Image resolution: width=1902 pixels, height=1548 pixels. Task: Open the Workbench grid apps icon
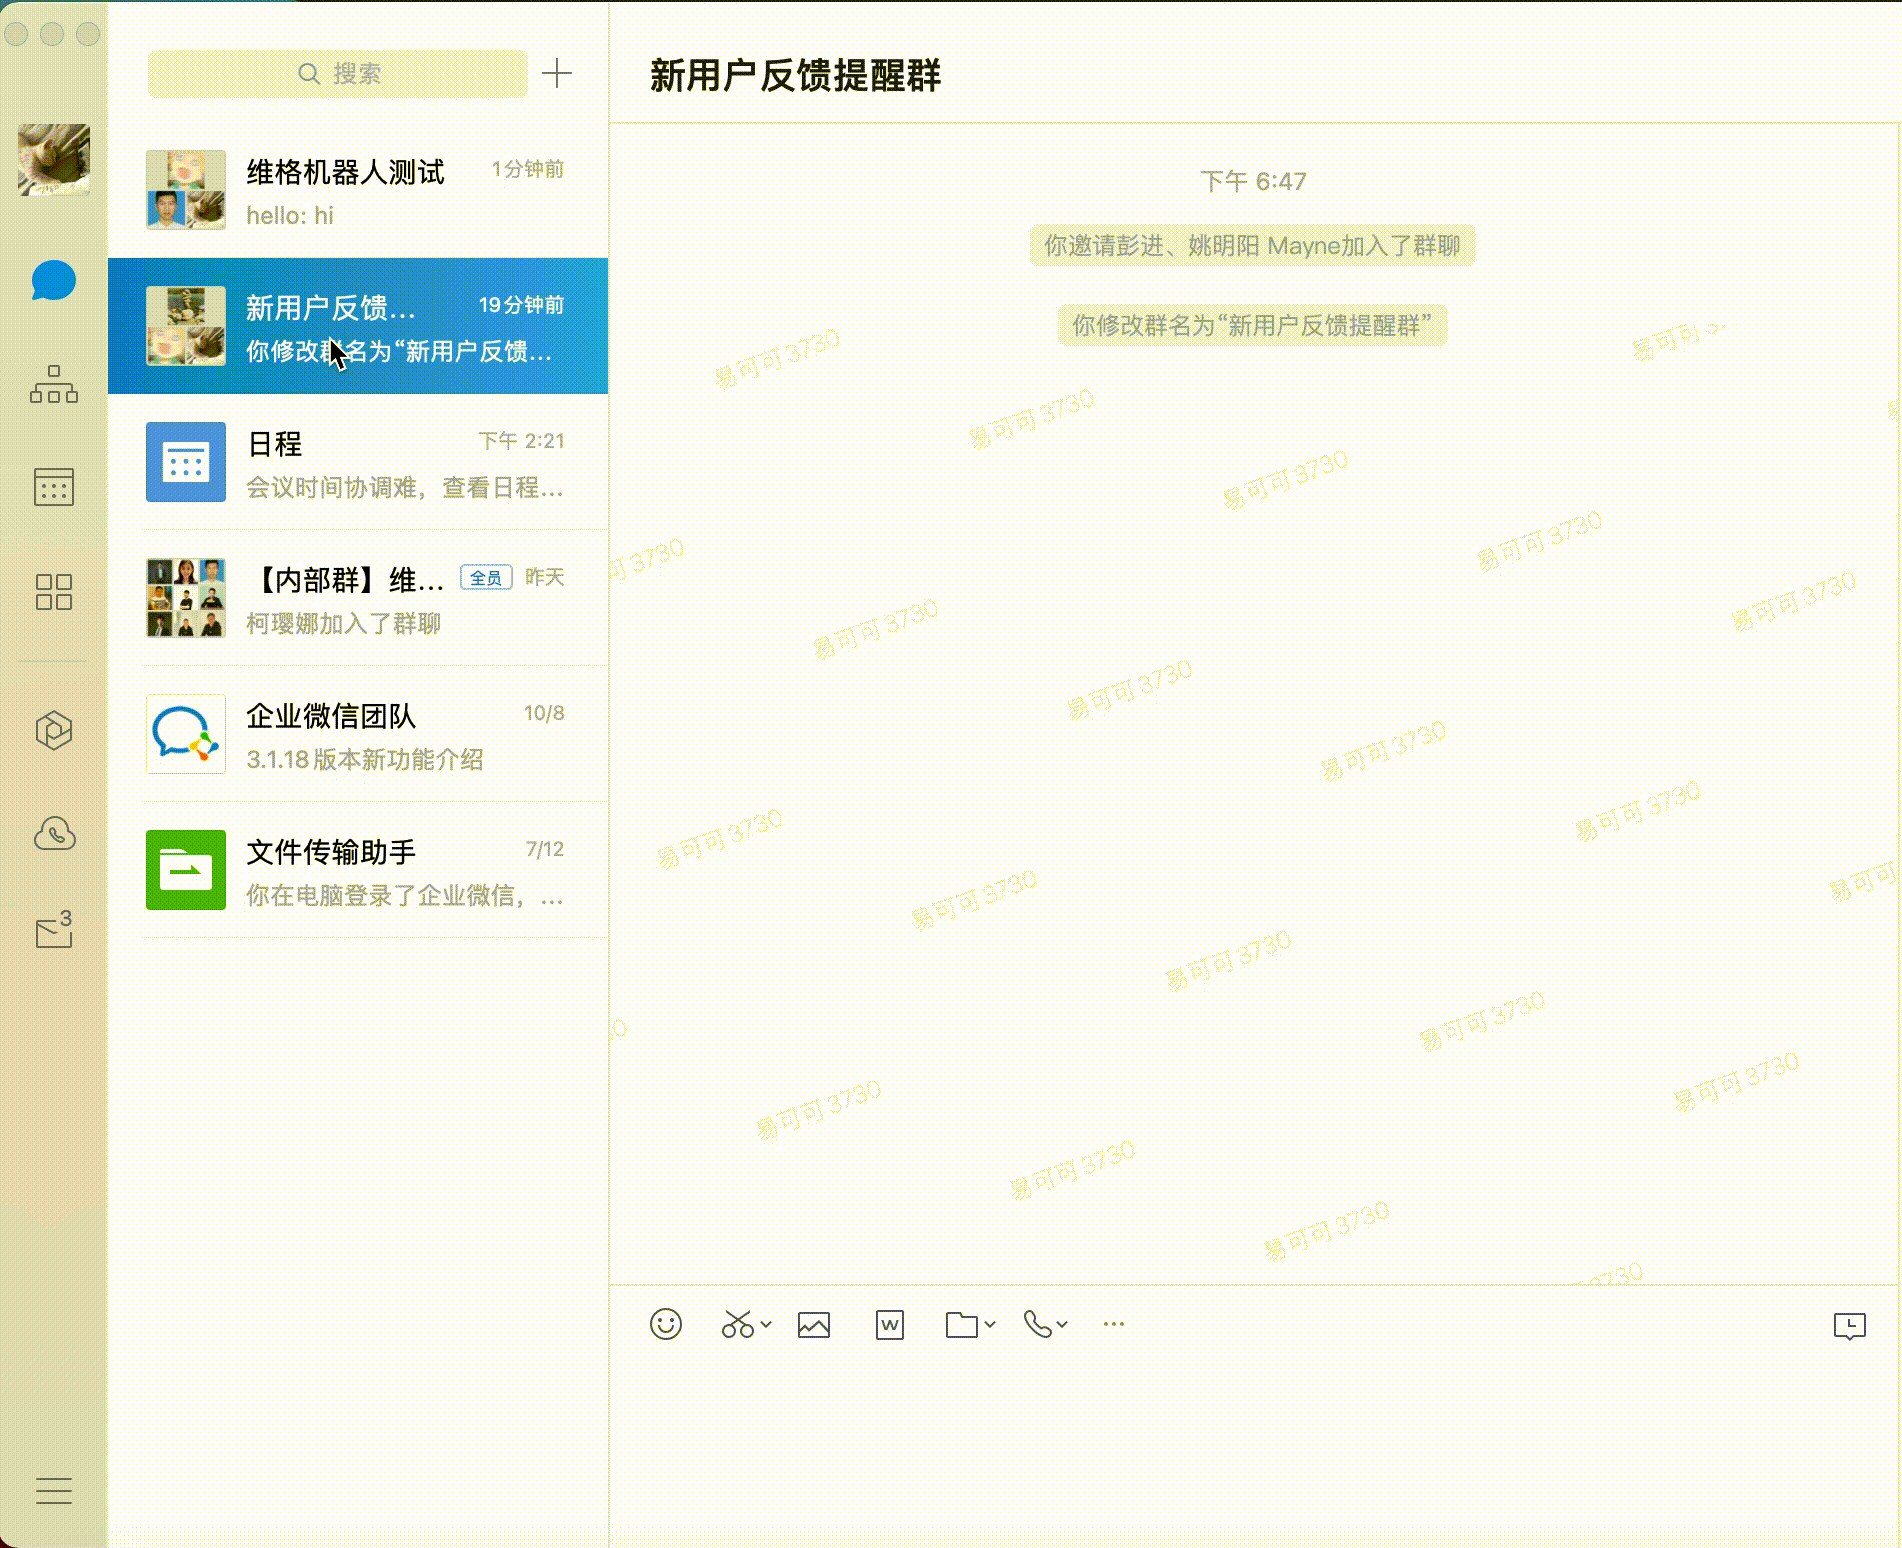(54, 591)
